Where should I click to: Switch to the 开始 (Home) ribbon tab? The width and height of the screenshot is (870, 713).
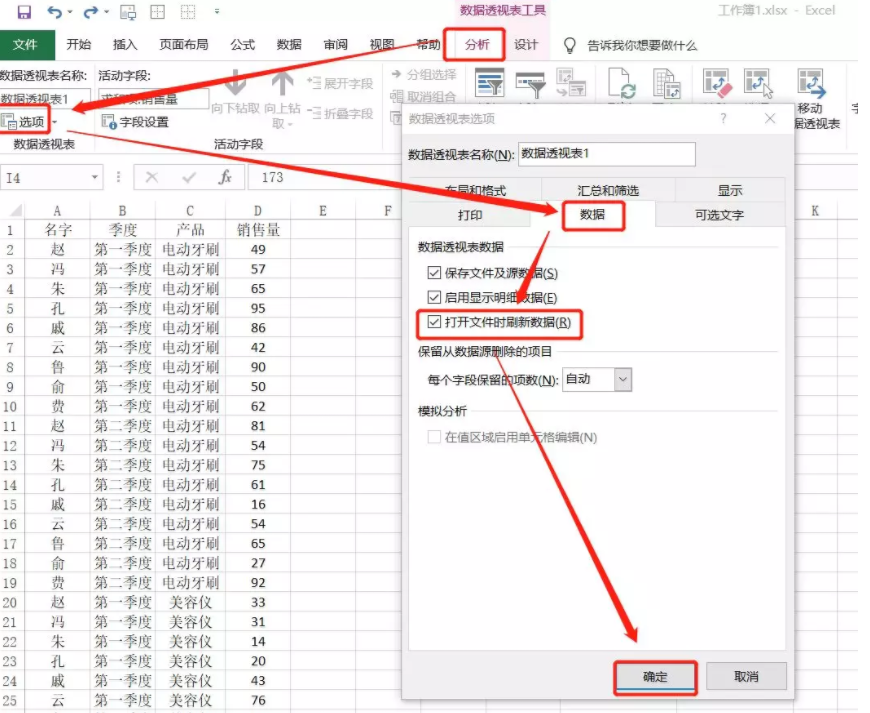79,45
